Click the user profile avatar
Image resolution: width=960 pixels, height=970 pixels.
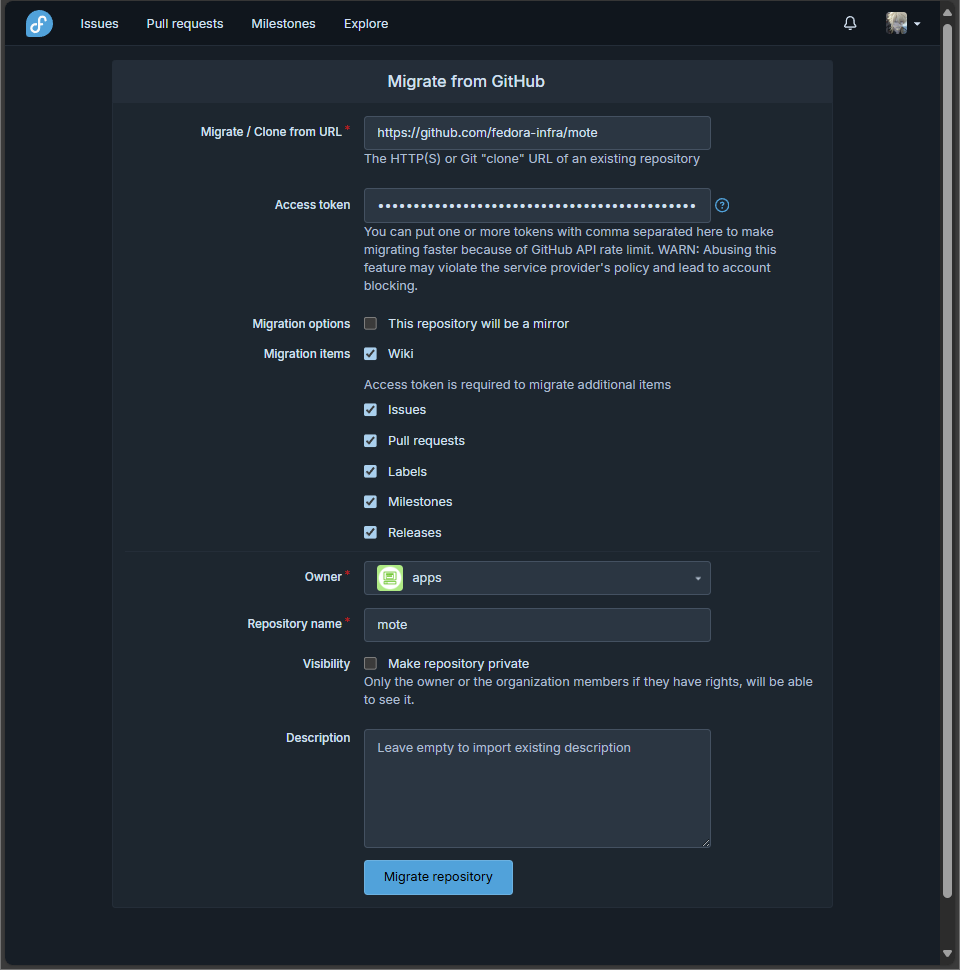pos(896,23)
